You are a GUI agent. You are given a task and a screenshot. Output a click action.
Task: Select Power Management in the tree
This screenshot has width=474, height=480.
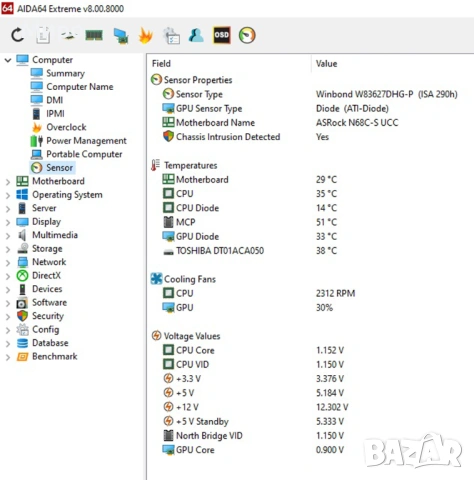click(86, 141)
